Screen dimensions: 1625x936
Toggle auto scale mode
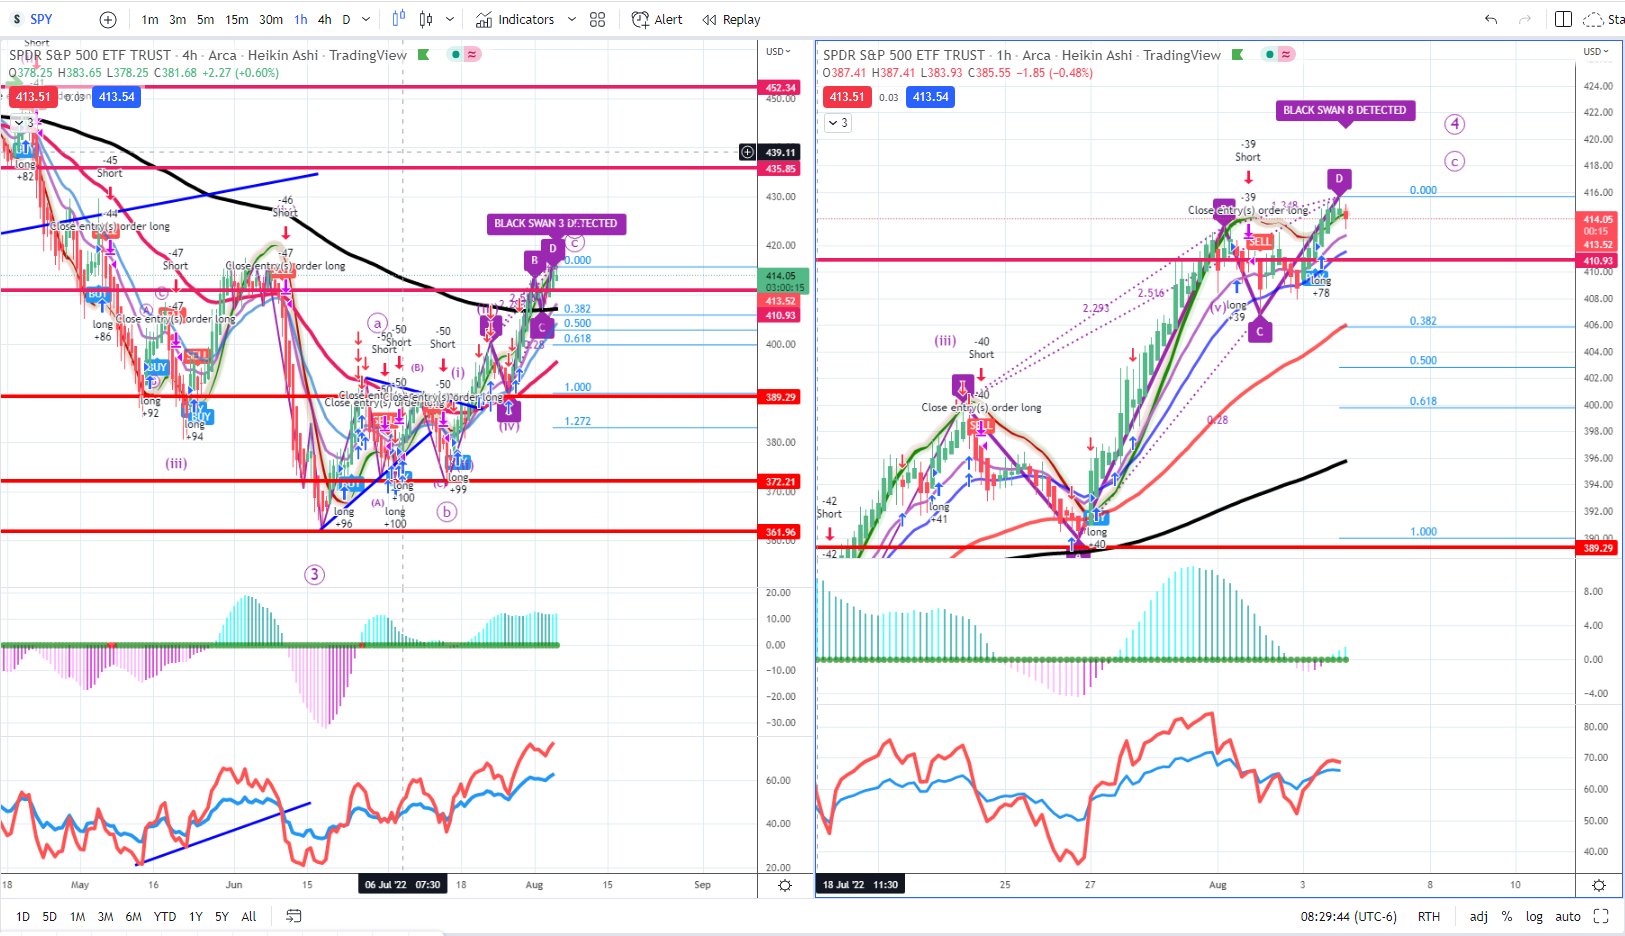click(x=1568, y=916)
